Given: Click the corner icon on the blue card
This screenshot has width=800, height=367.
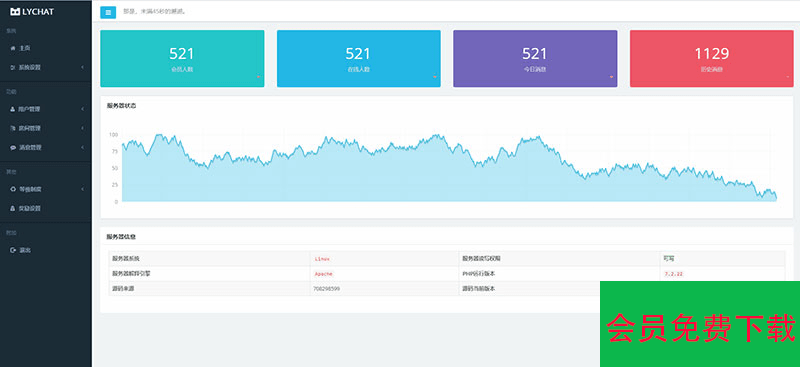Looking at the screenshot, I should point(435,77).
